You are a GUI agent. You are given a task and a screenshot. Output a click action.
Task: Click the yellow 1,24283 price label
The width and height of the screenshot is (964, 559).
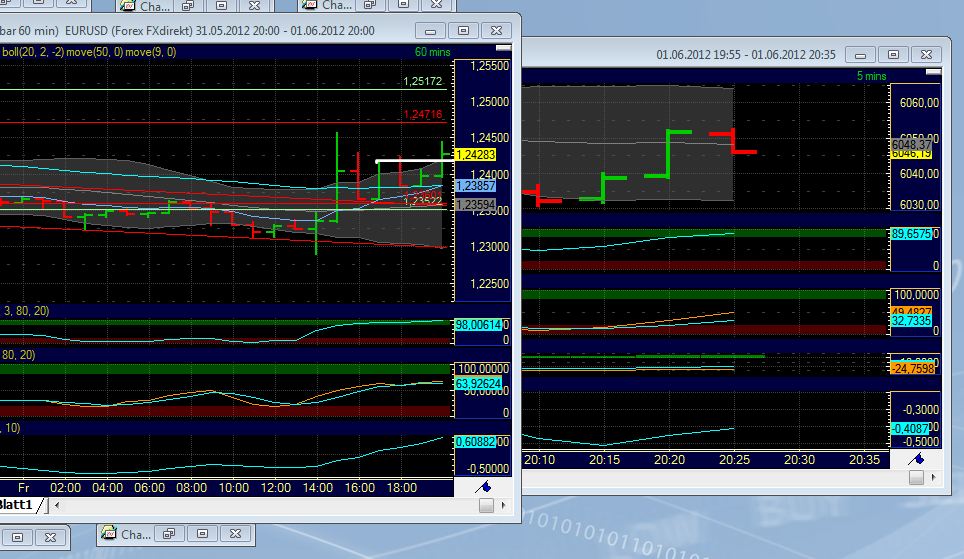point(475,155)
